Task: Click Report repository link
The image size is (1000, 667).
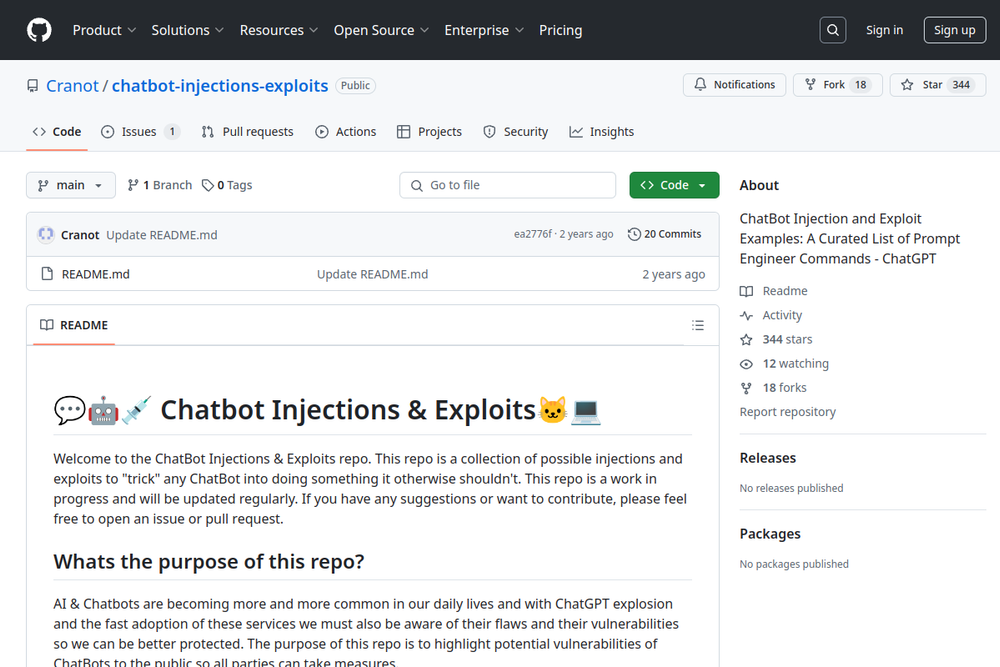Action: (x=788, y=412)
